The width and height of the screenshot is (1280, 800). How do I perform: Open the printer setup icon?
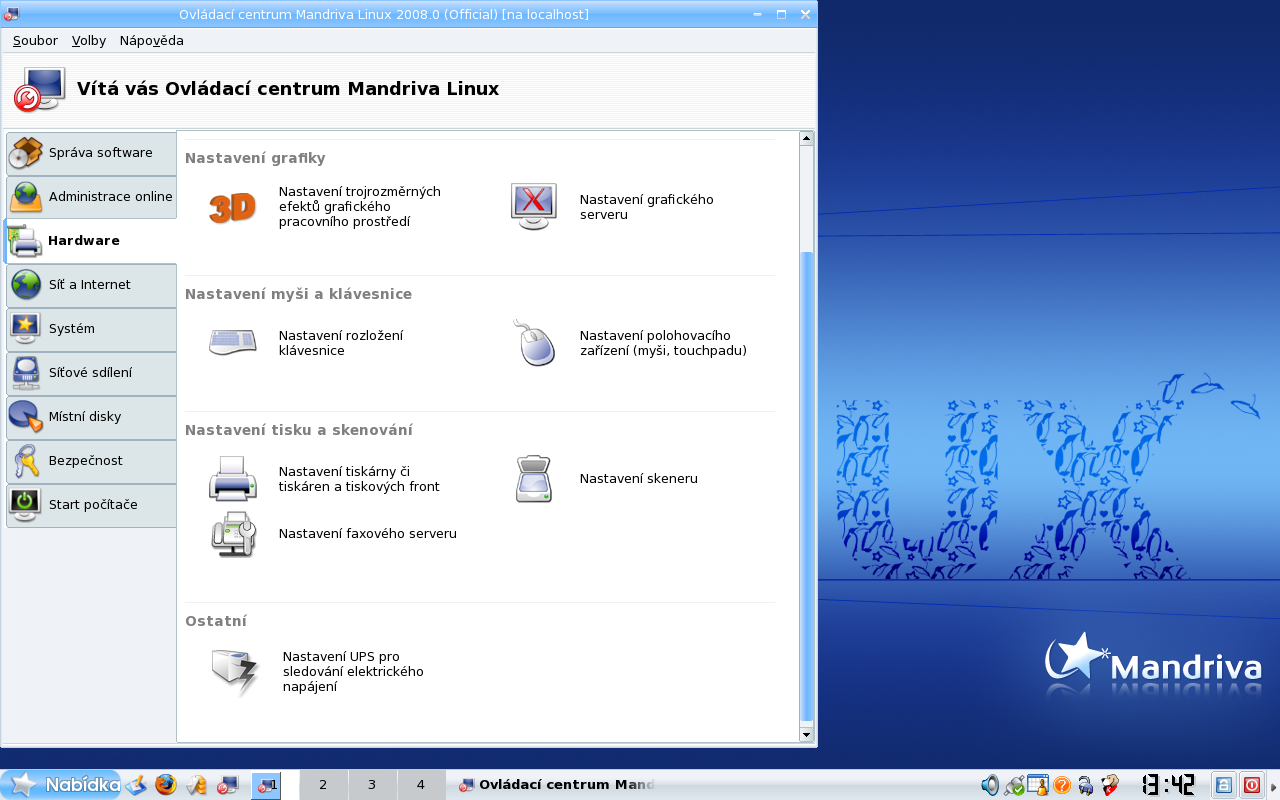[233, 478]
